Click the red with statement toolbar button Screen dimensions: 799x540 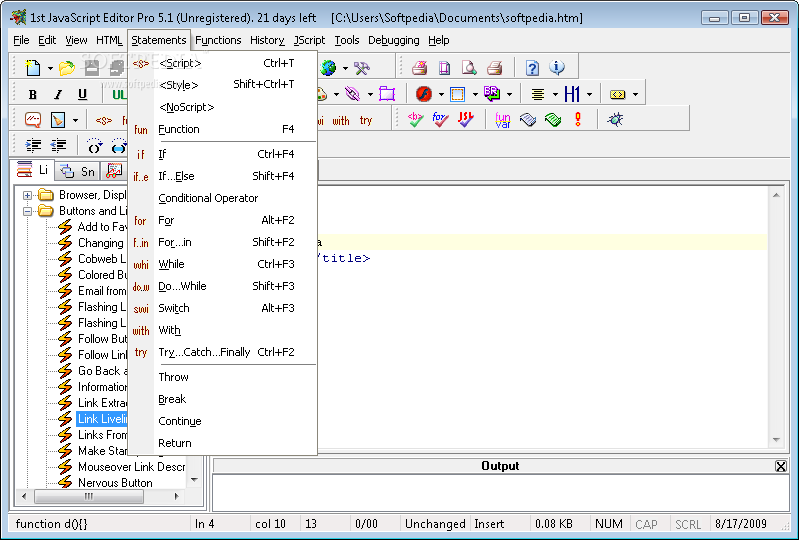(341, 121)
